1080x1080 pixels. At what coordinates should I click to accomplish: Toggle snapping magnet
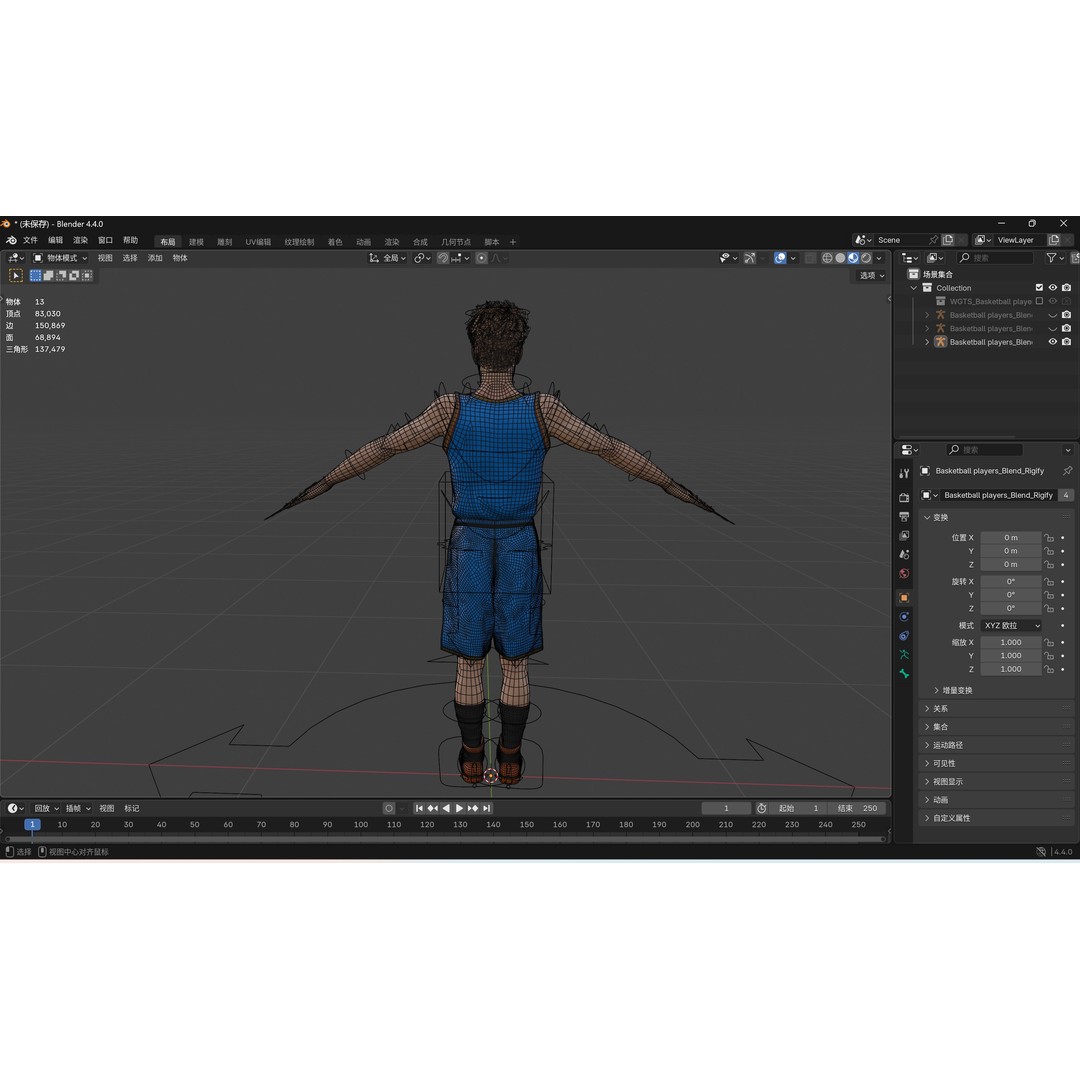[x=443, y=258]
